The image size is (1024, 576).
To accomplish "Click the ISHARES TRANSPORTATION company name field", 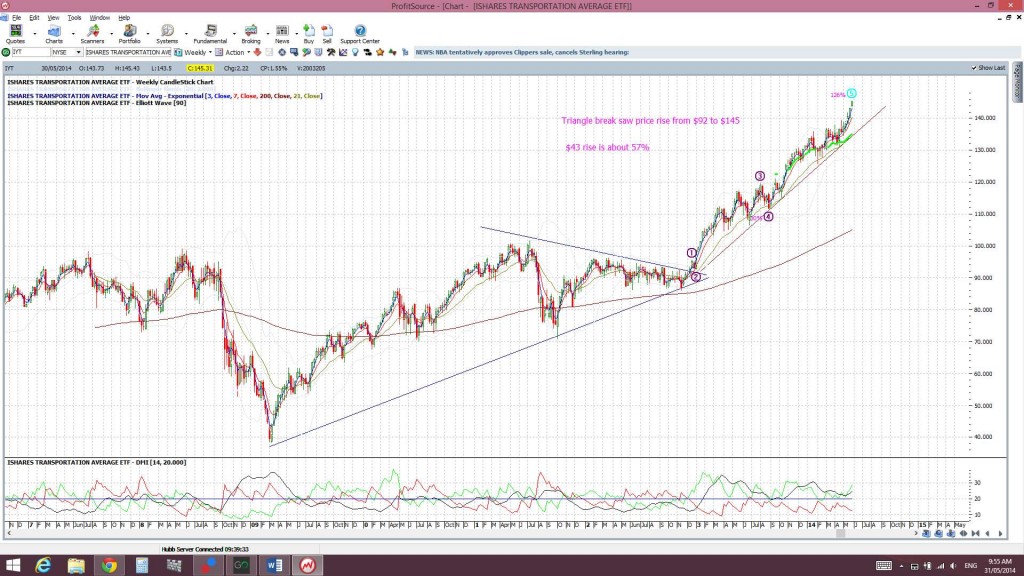I will point(128,52).
